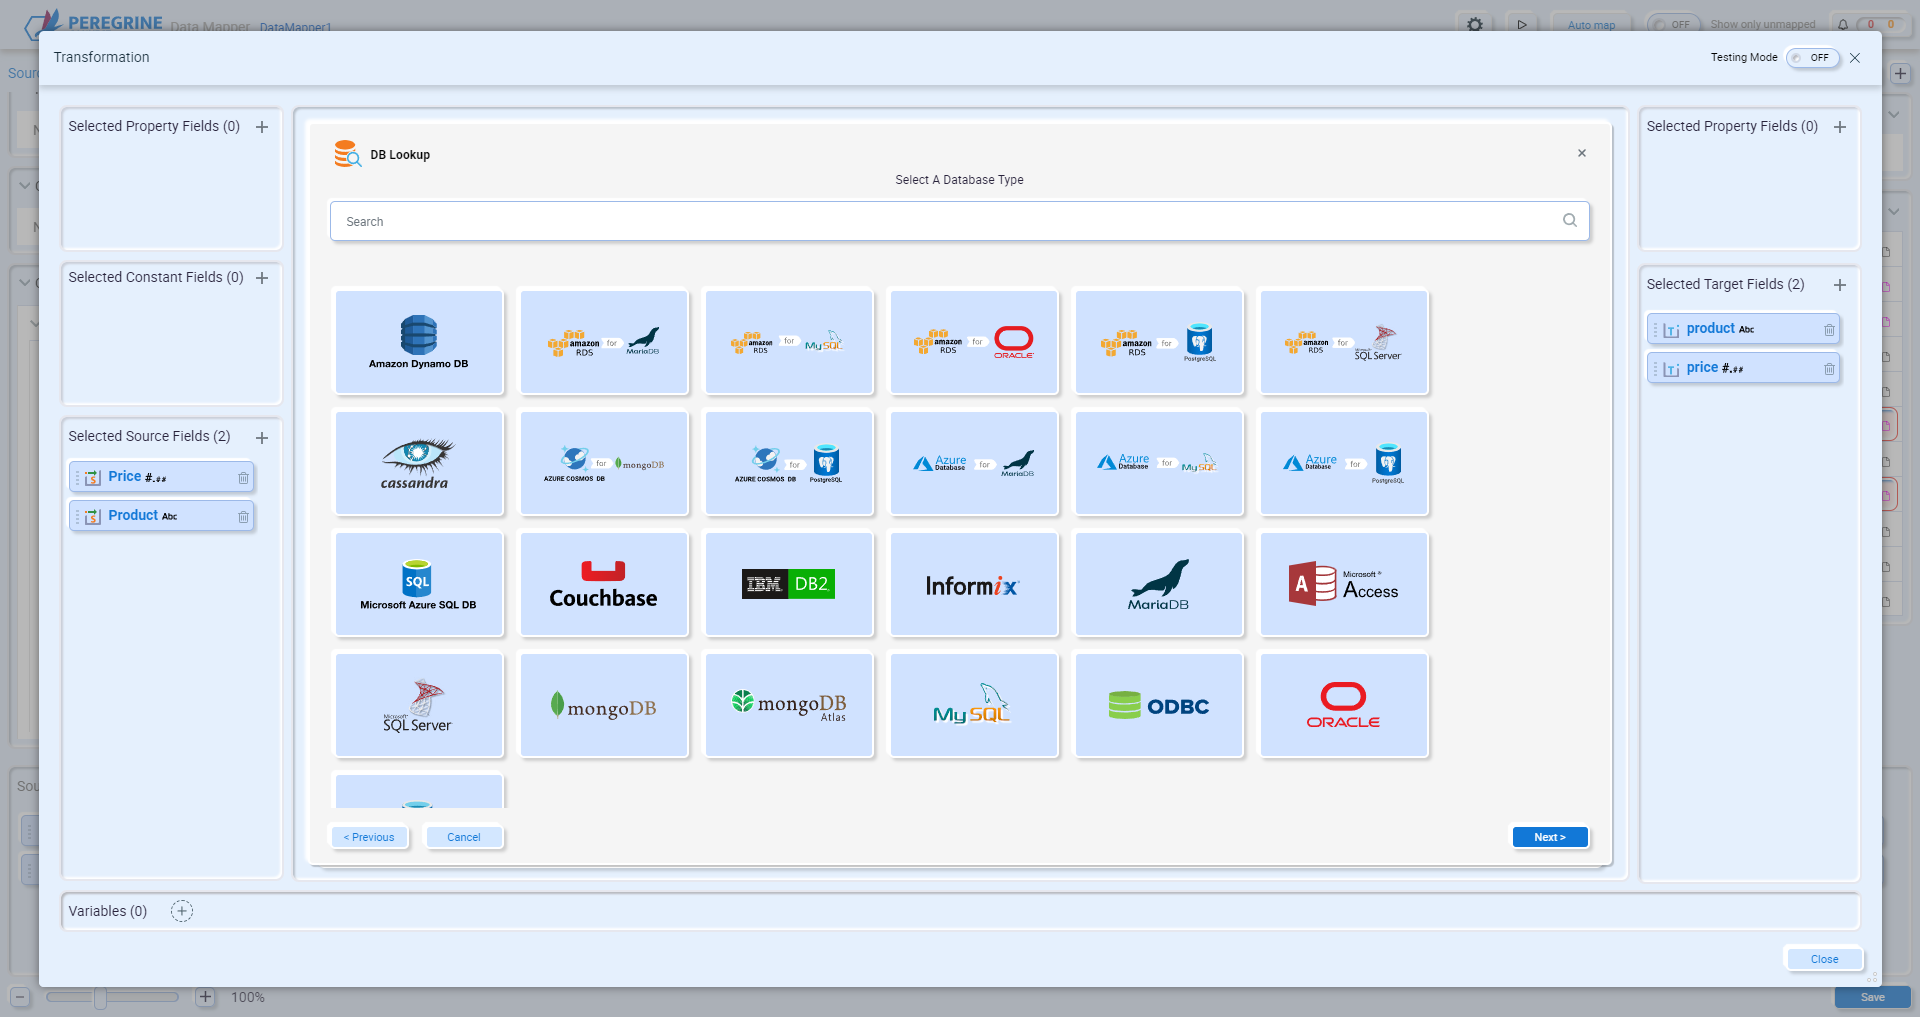This screenshot has width=1920, height=1017.
Task: Click Auto map in Data Mapper toolbar
Action: [x=1591, y=25]
